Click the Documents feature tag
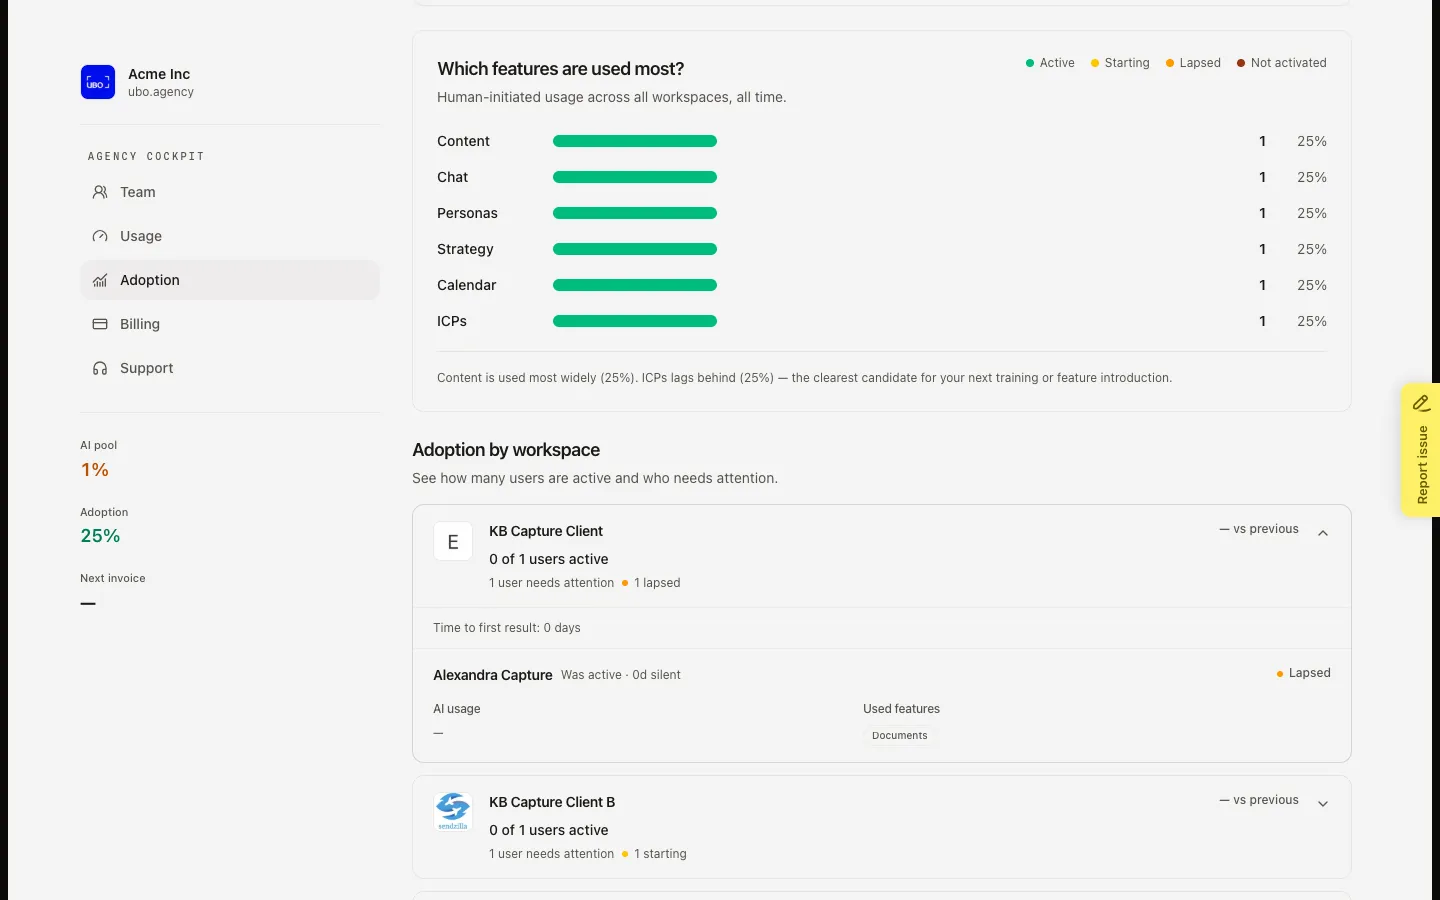The width and height of the screenshot is (1440, 900). point(900,735)
